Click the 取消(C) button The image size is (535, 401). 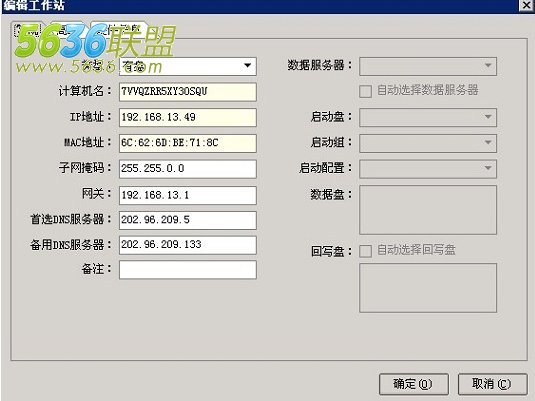click(492, 385)
